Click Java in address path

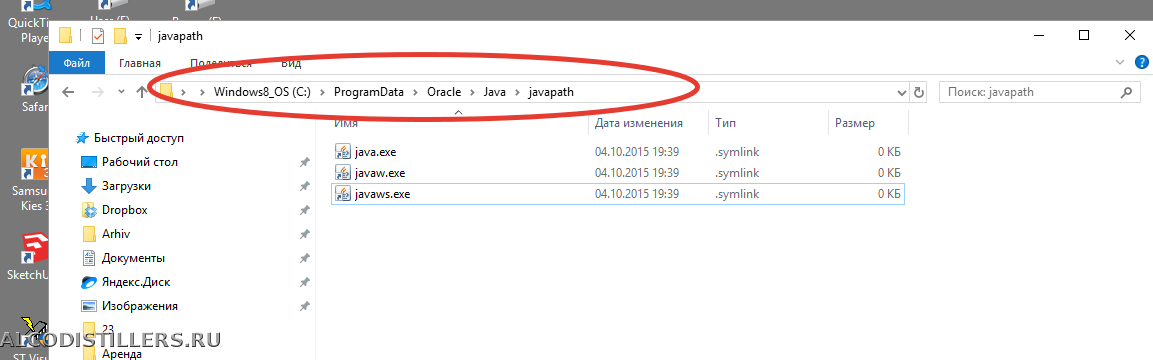(494, 92)
